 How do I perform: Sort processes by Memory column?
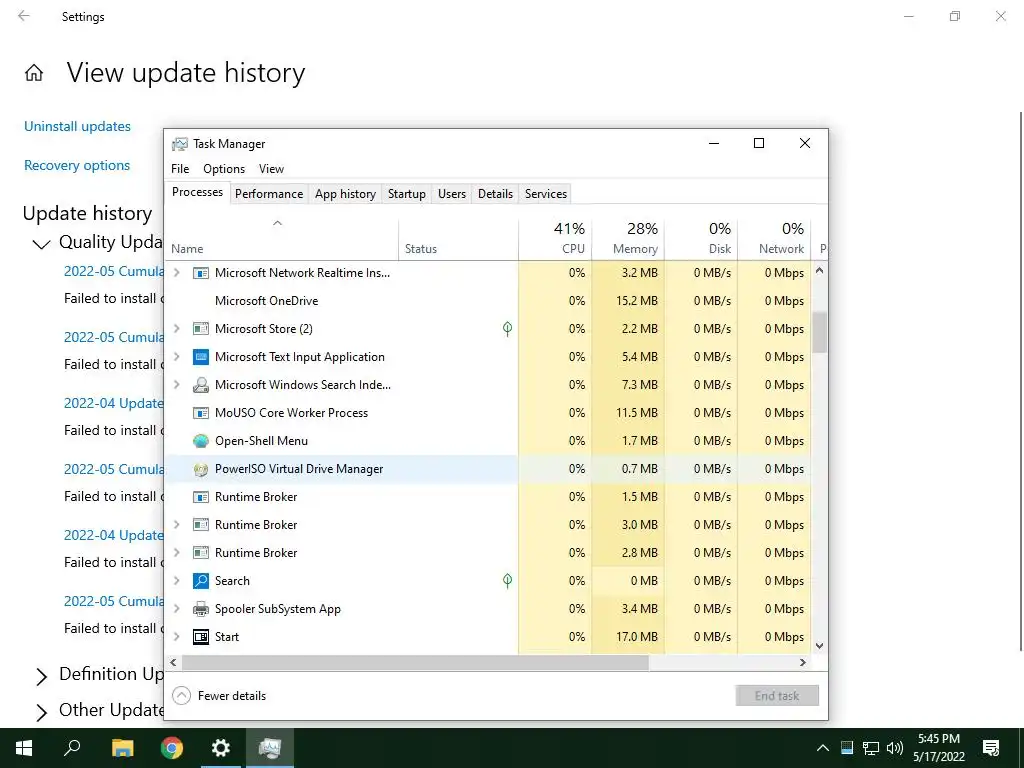click(x=628, y=238)
